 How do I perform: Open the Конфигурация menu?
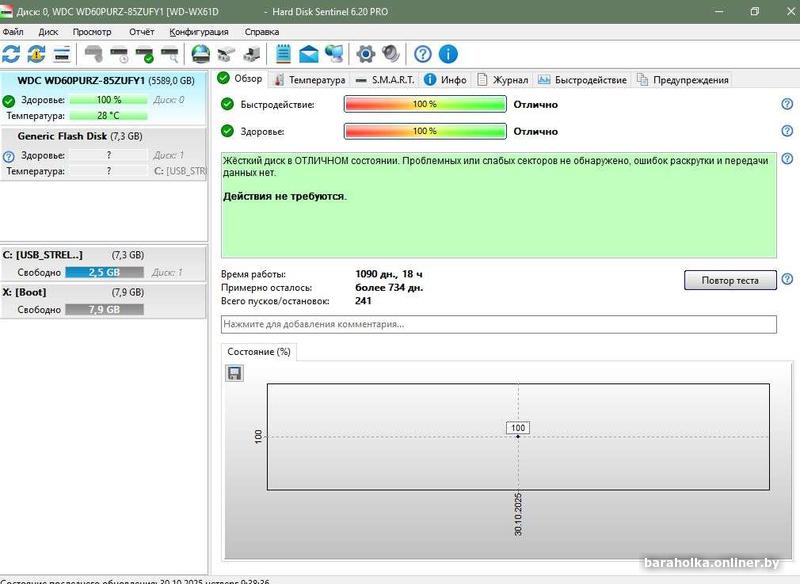199,32
